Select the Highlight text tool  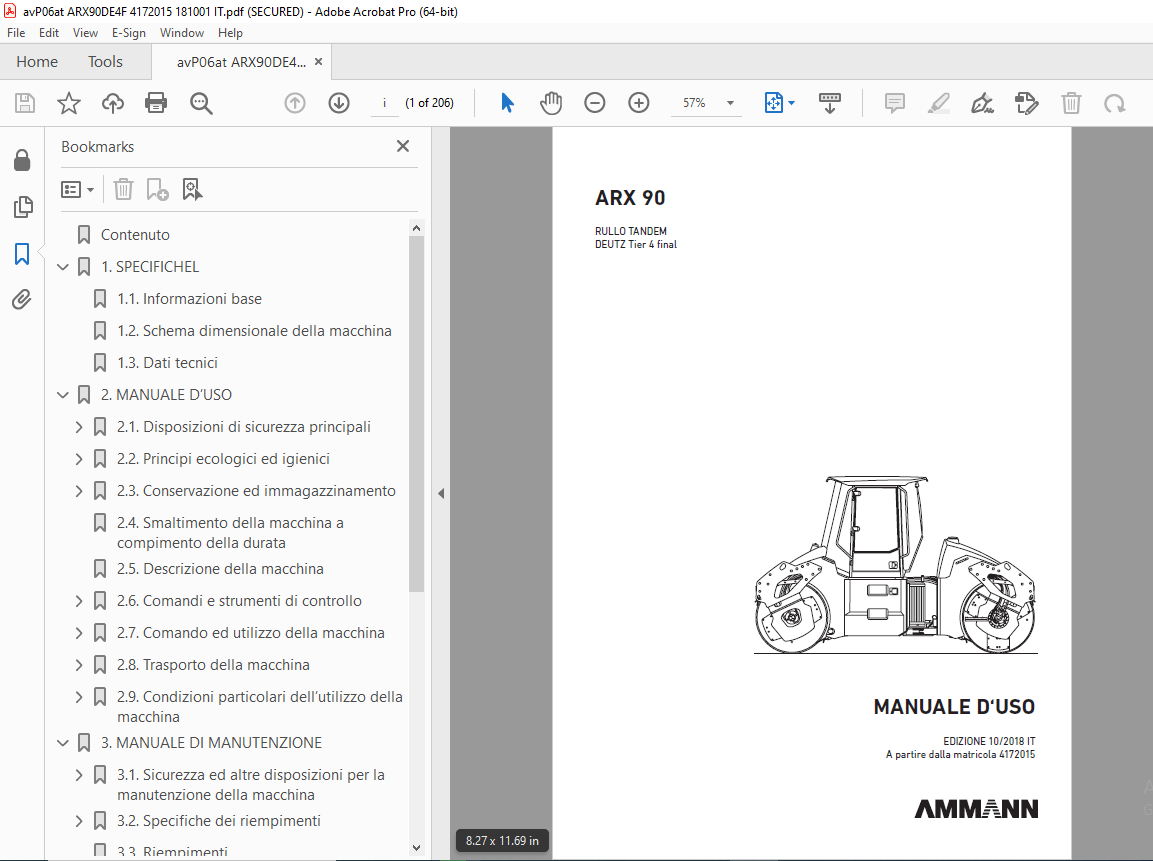(938, 103)
